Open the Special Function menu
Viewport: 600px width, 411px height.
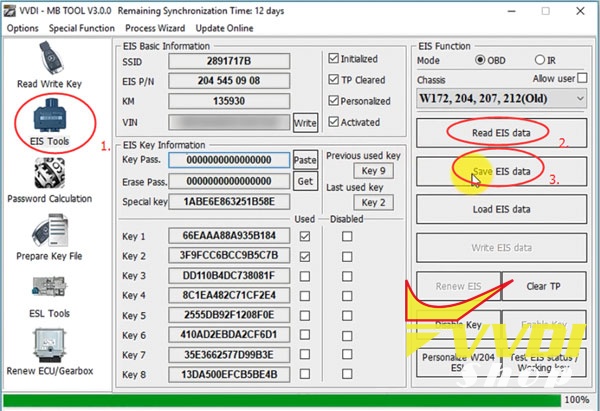(82, 28)
